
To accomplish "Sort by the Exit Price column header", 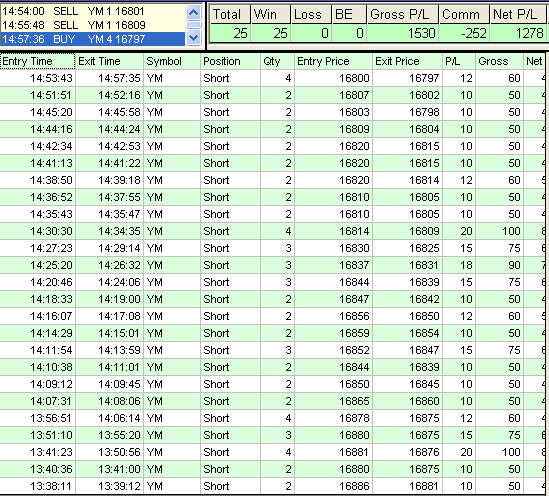I will 407,61.
